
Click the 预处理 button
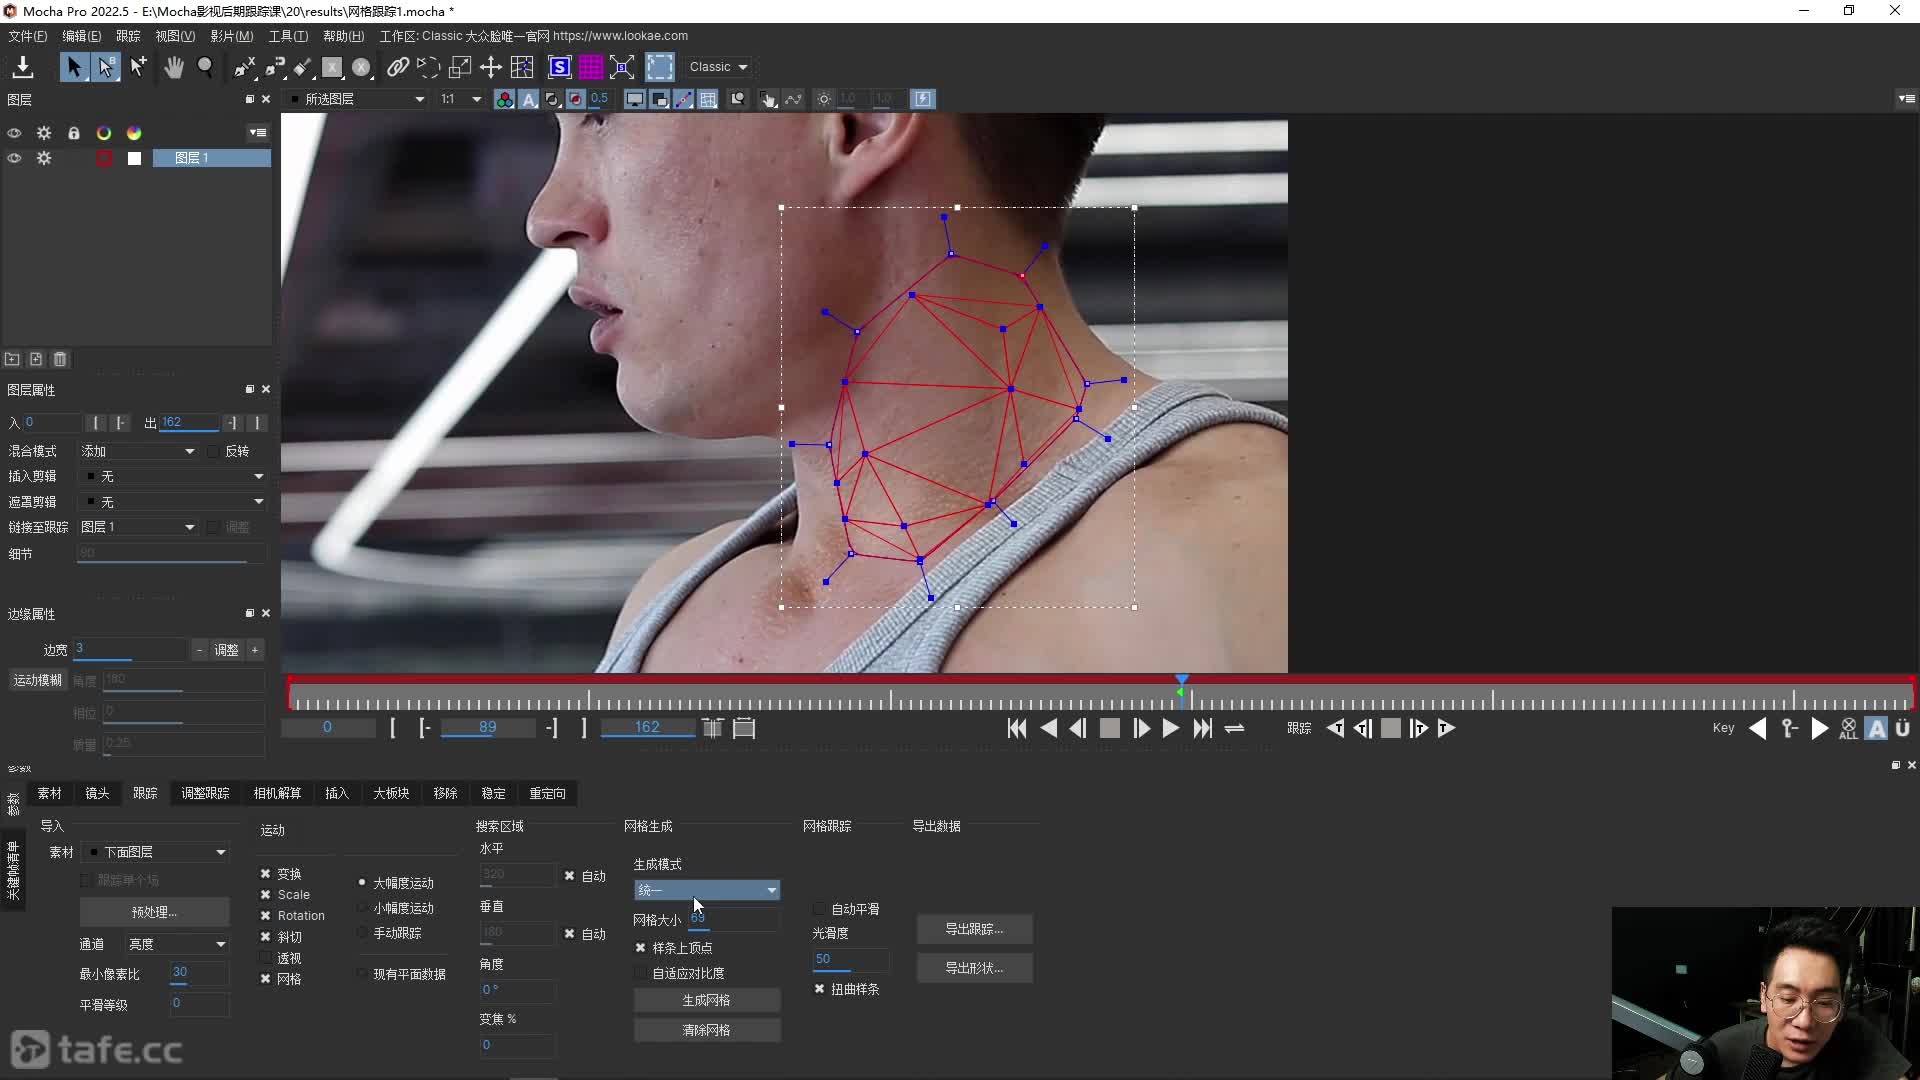point(154,912)
